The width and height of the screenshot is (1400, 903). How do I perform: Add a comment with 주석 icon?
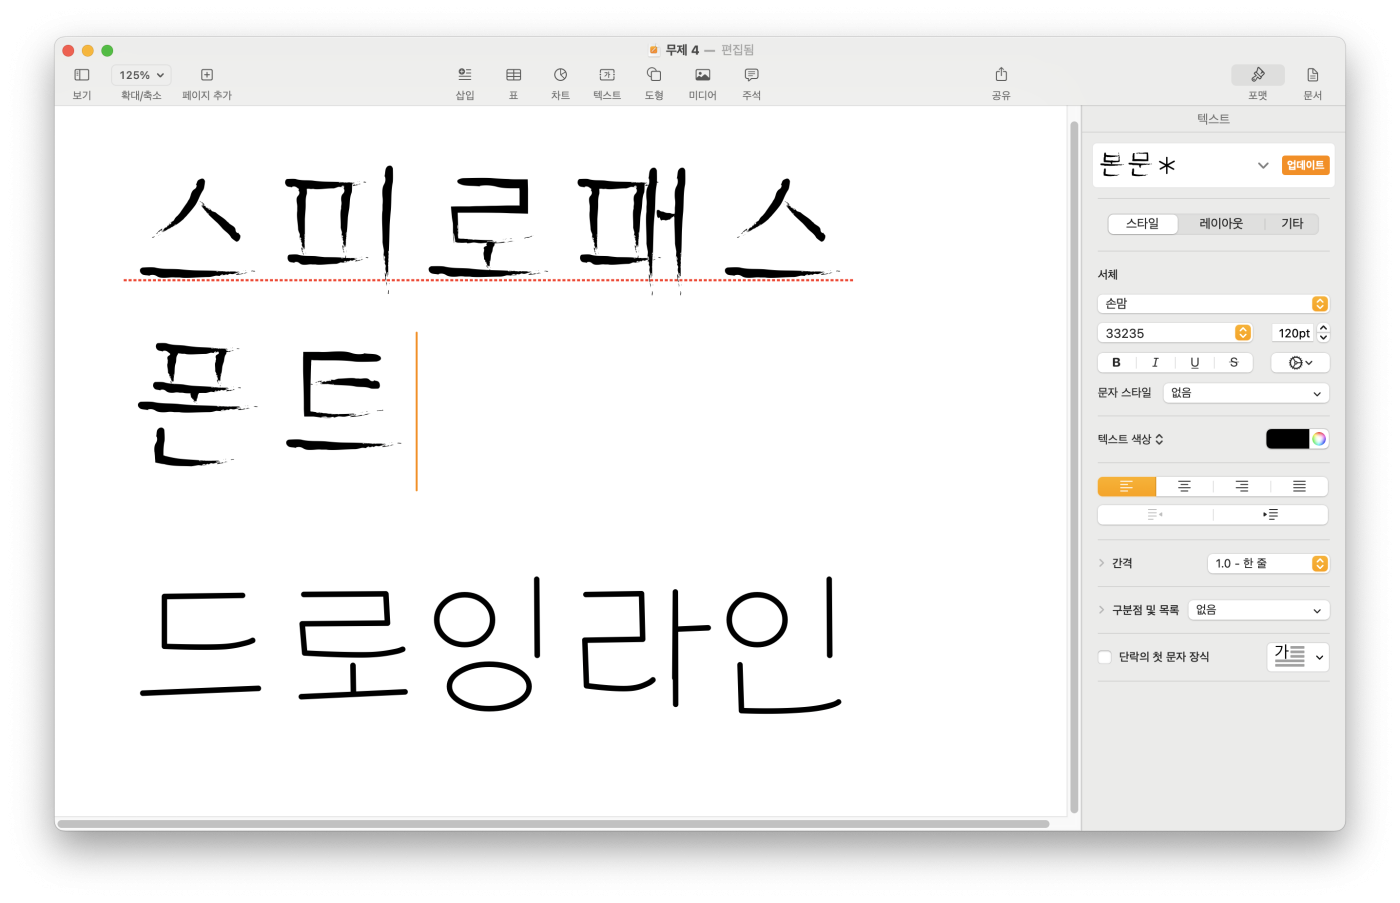(x=751, y=75)
